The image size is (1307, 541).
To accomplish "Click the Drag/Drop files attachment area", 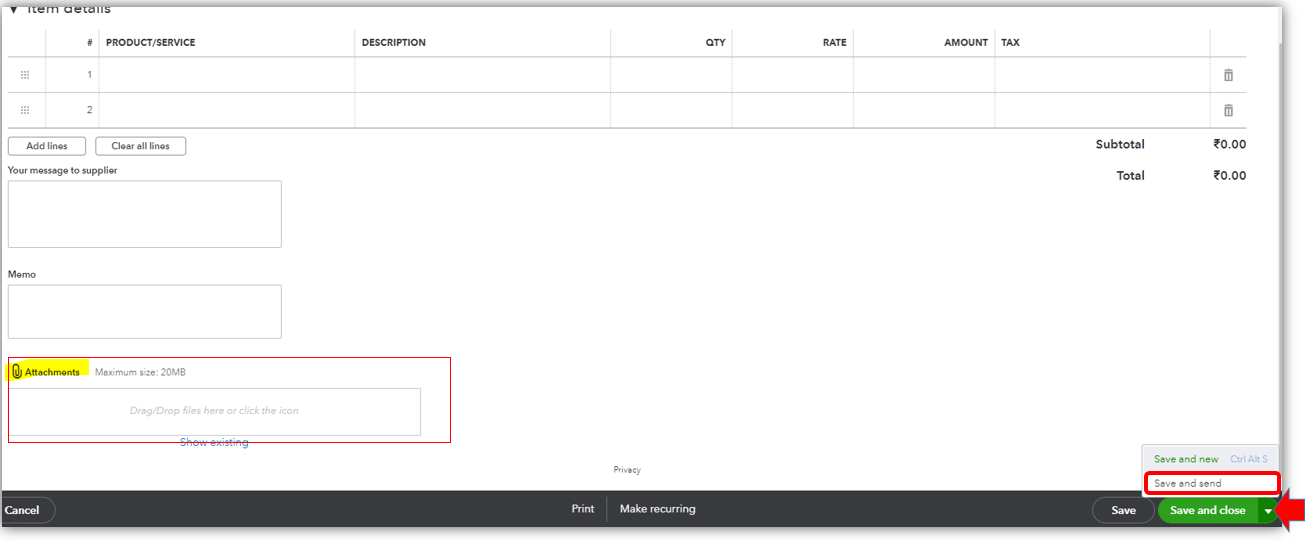I will [214, 411].
